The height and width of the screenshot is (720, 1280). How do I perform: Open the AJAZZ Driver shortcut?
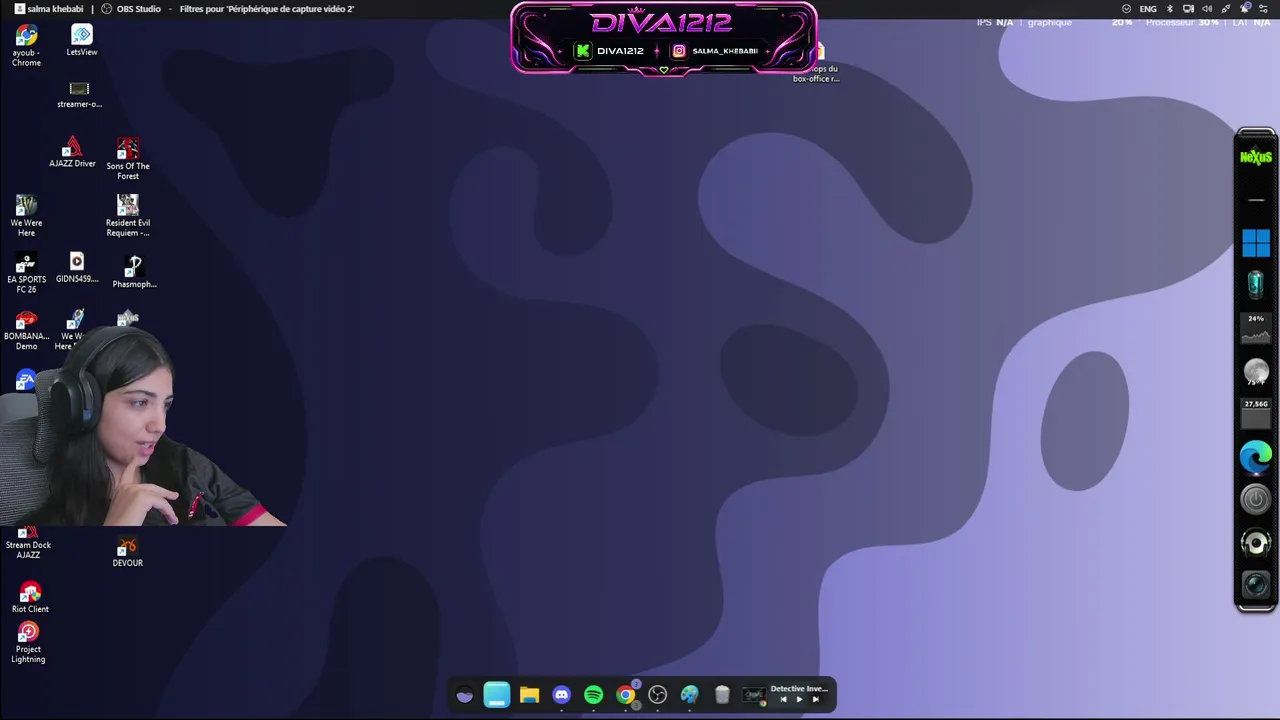(72, 153)
